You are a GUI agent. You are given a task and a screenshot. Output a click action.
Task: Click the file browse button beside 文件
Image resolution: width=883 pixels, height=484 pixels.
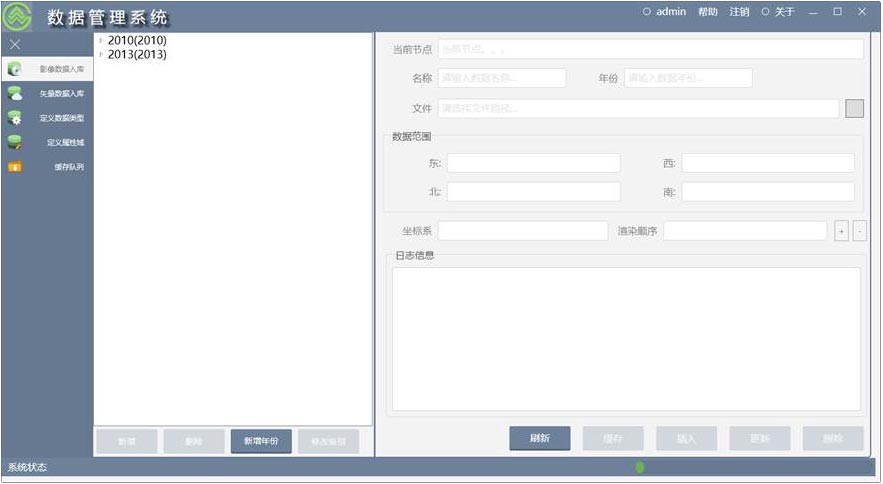tap(854, 108)
